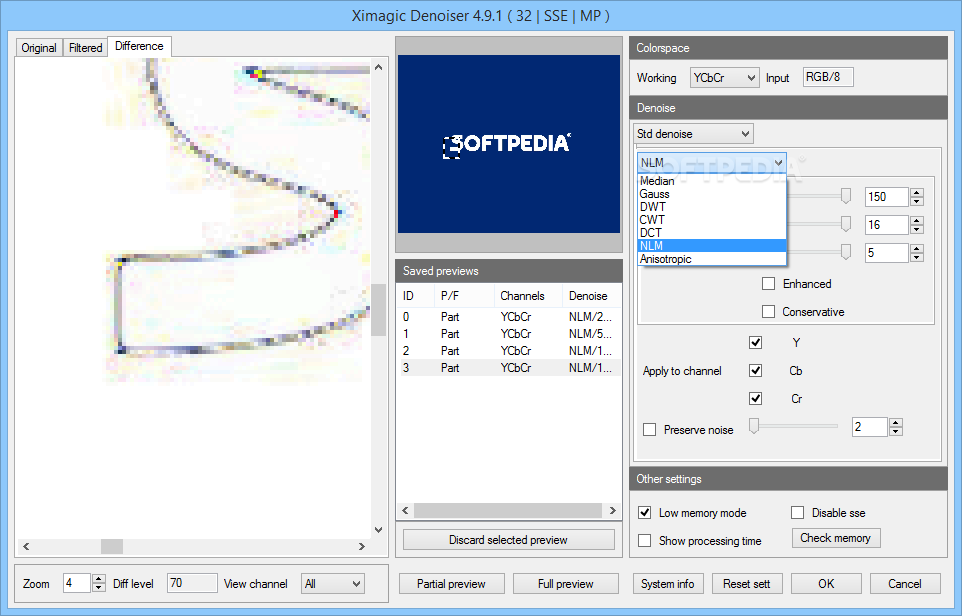Viewport: 962px width, 616px height.
Task: Increase Preserve noise value with up arrow
Action: pyautogui.click(x=896, y=423)
